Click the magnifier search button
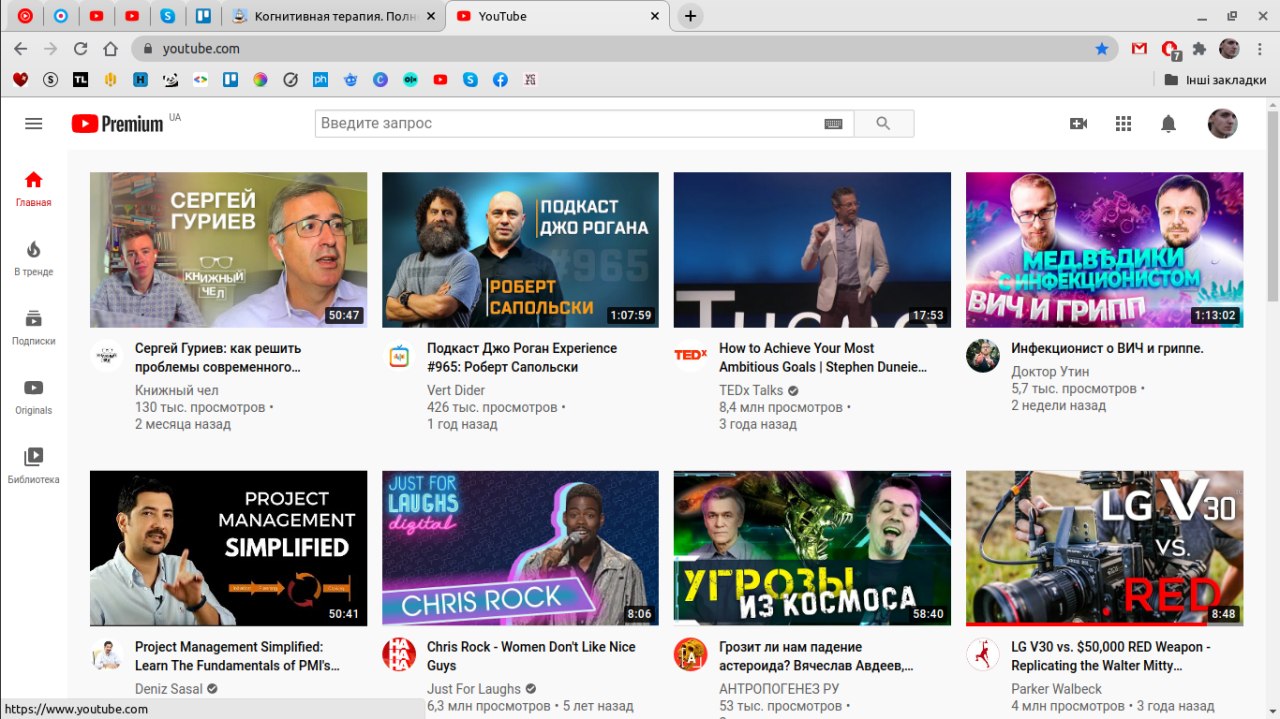The image size is (1280, 719). pos(883,123)
